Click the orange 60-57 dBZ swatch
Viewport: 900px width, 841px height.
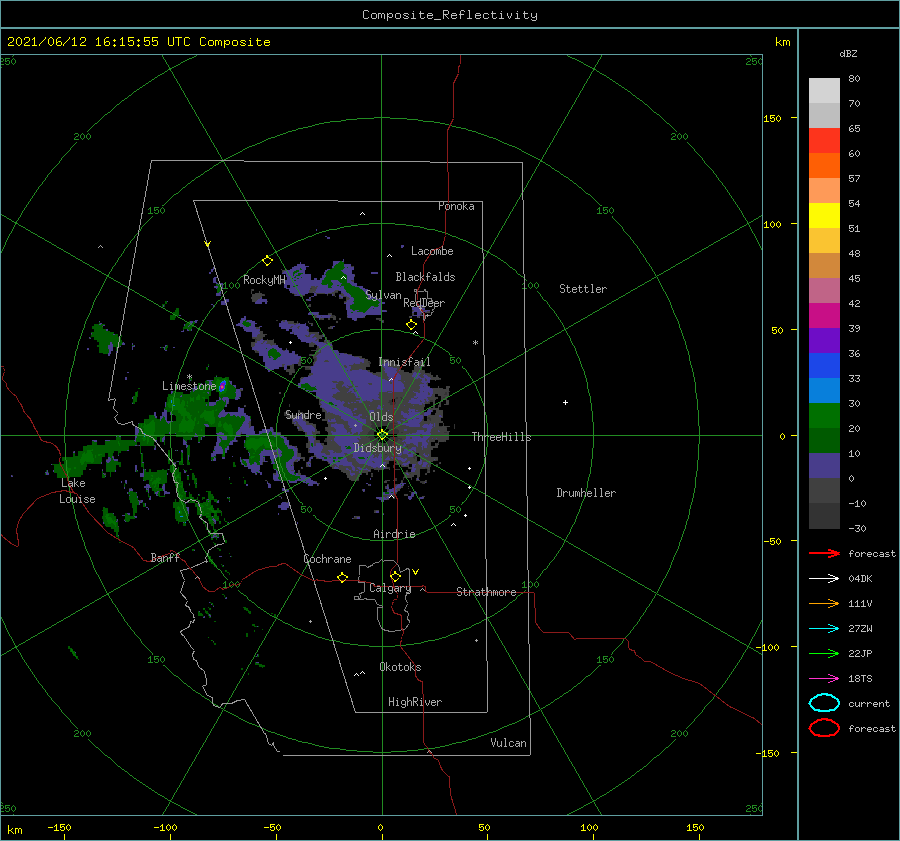point(824,166)
